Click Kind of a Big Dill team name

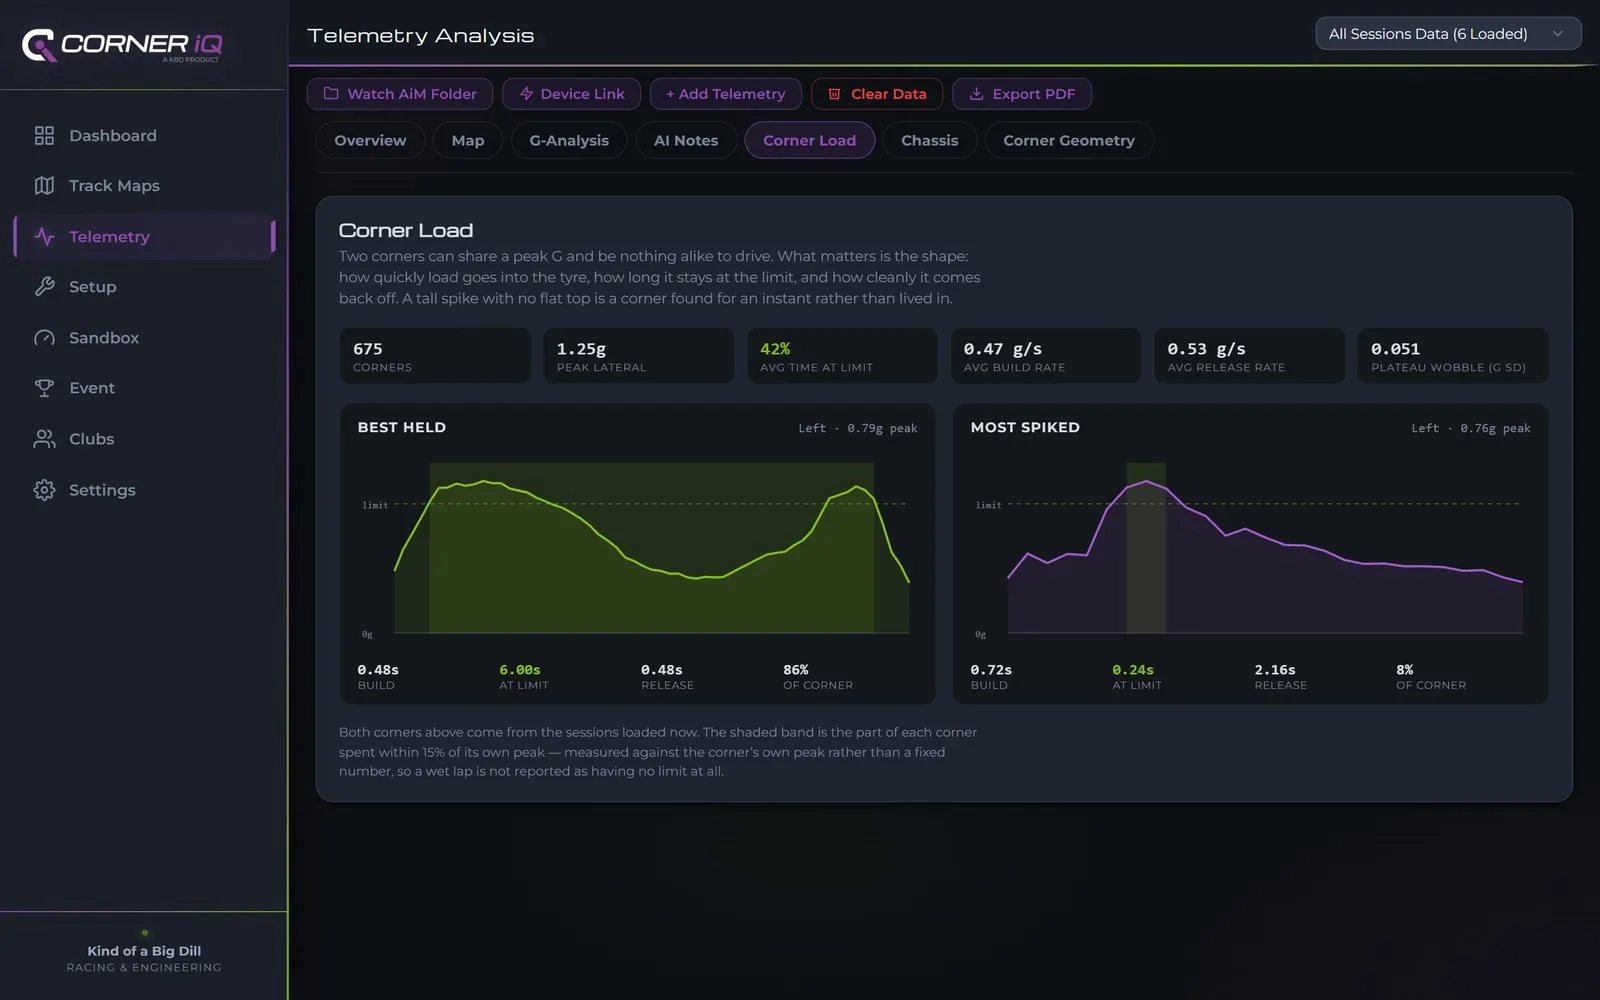click(x=144, y=951)
